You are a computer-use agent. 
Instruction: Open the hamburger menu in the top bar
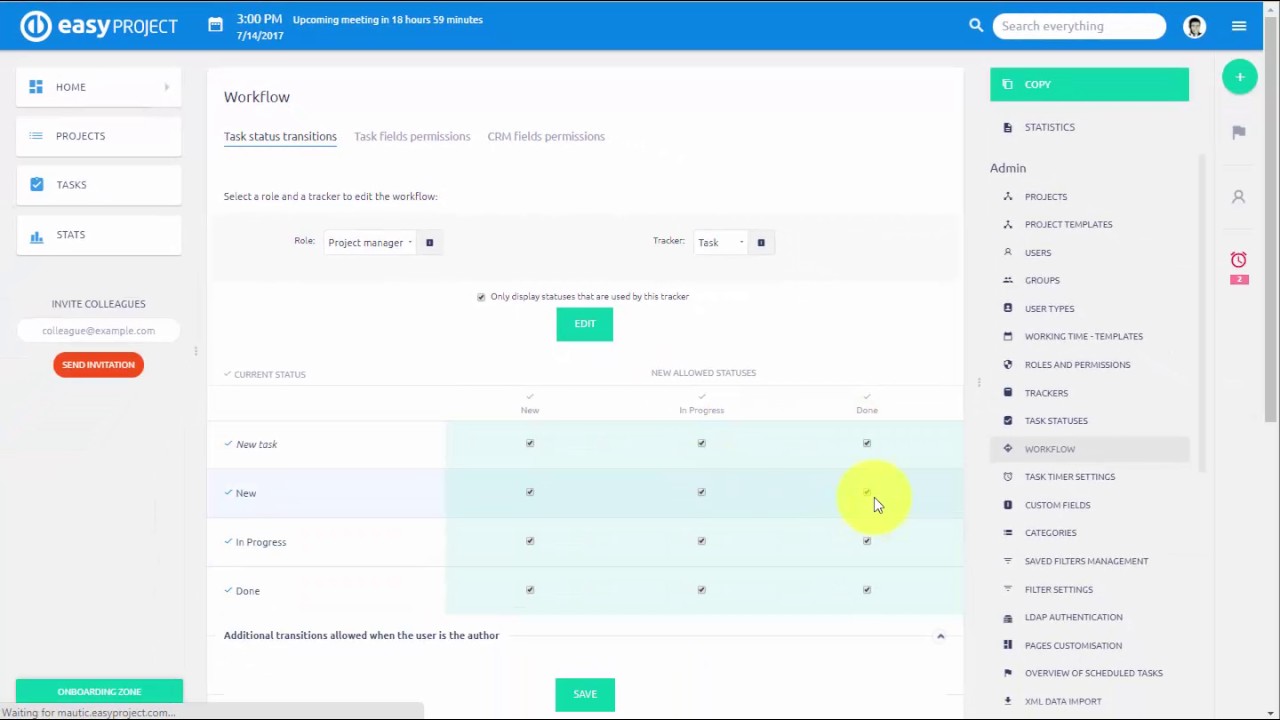point(1239,26)
